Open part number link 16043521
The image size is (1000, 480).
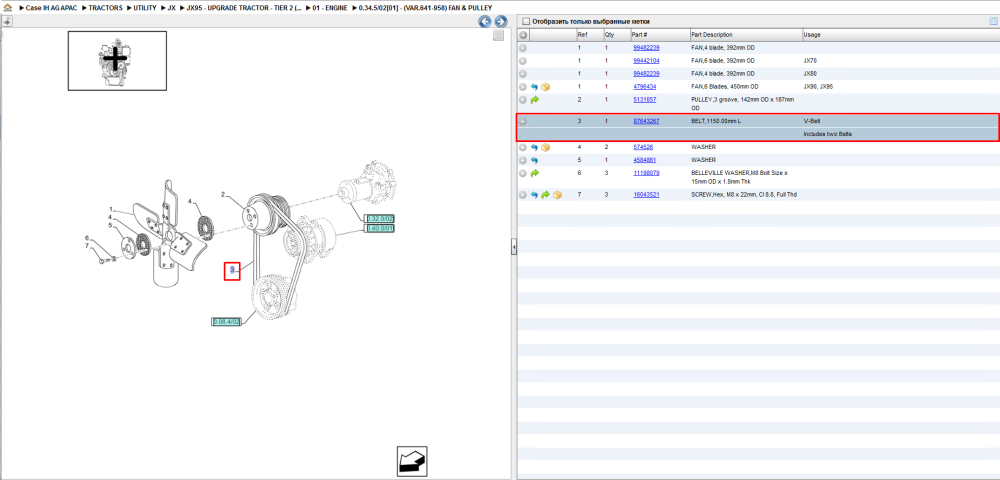646,194
